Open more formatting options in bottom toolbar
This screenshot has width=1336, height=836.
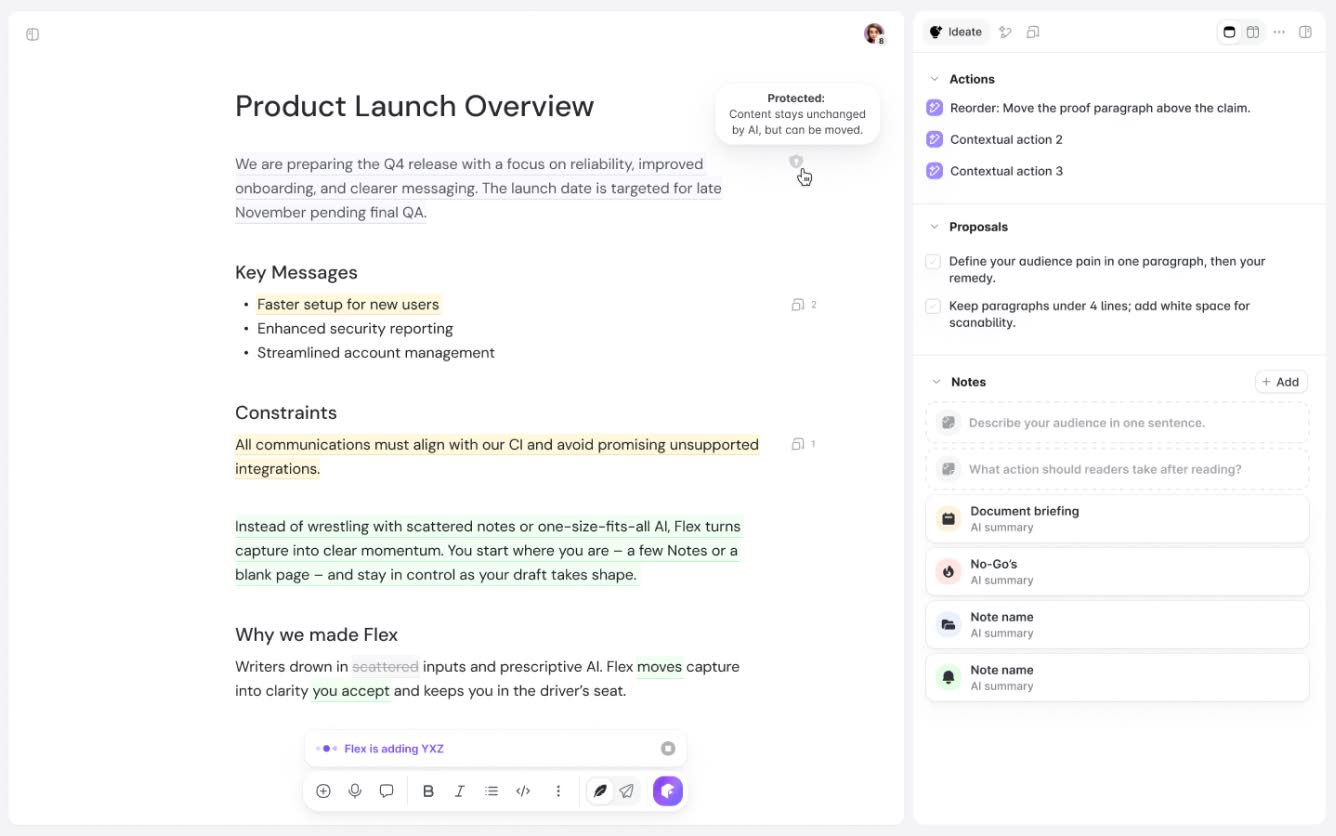(x=558, y=791)
